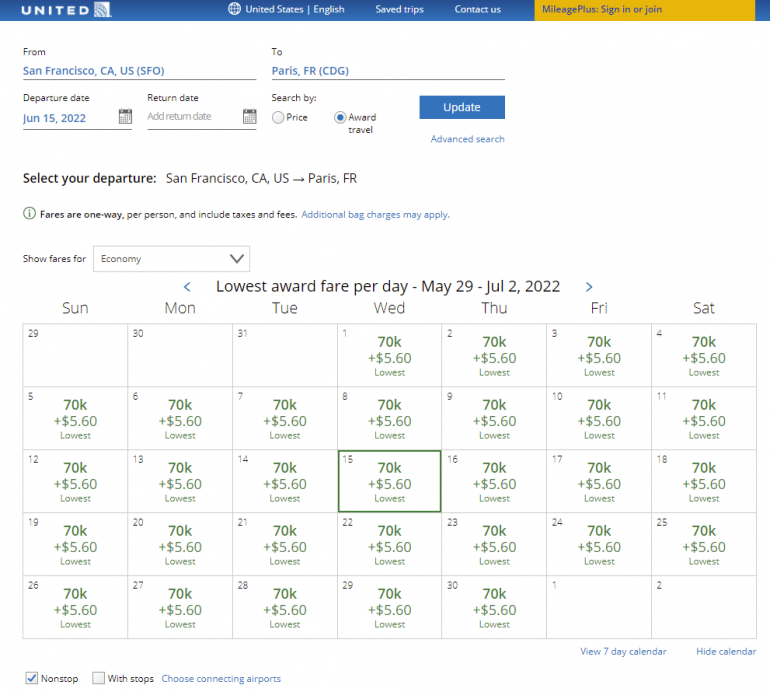
Task: Open the Contact us menu item
Action: pyautogui.click(x=477, y=10)
